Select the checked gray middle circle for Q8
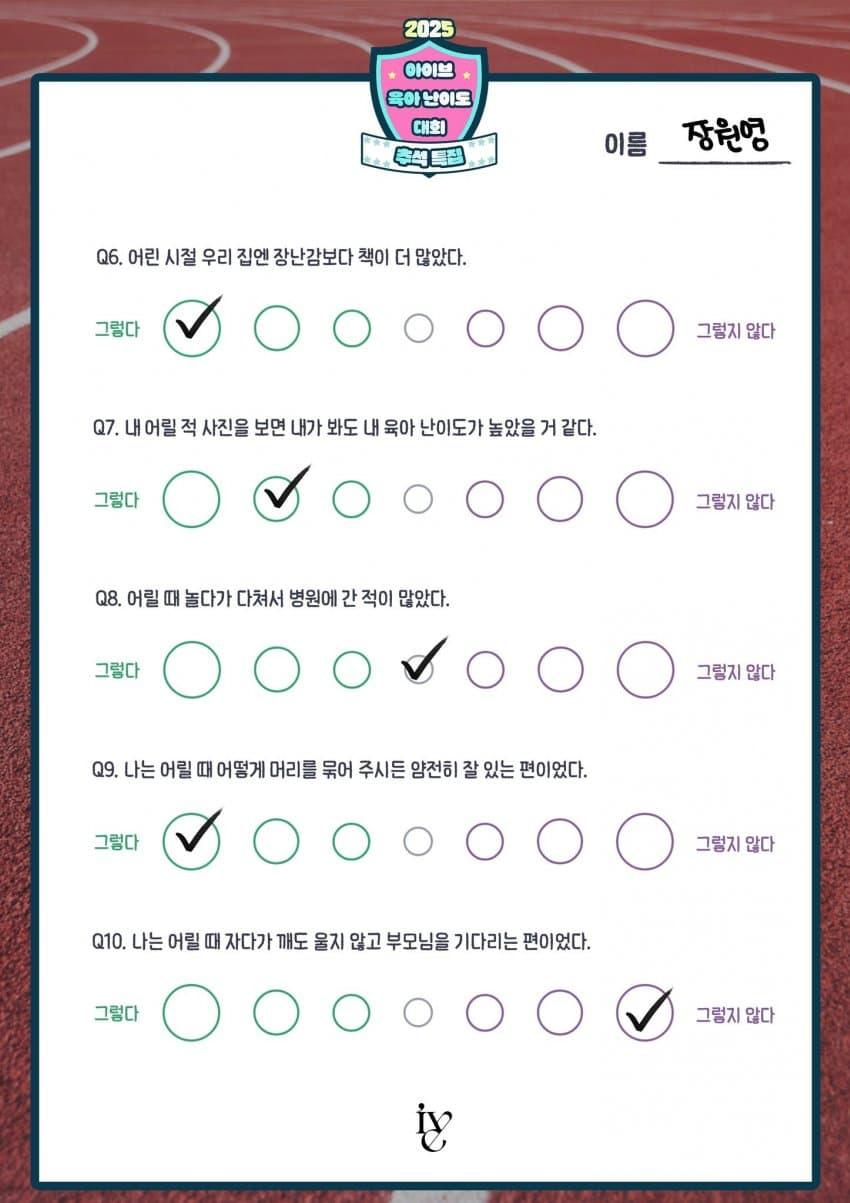This screenshot has width=850, height=1203. pos(418,669)
